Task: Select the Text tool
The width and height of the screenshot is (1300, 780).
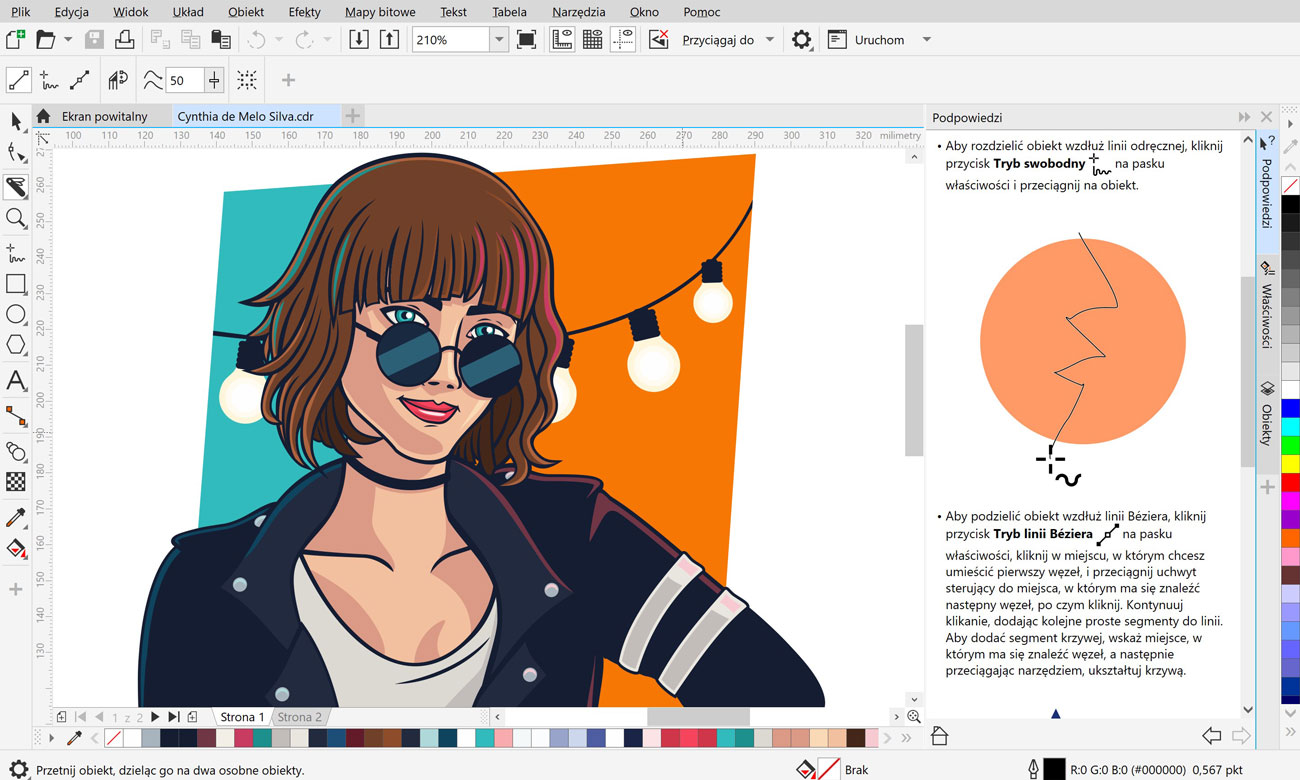Action: pyautogui.click(x=16, y=380)
